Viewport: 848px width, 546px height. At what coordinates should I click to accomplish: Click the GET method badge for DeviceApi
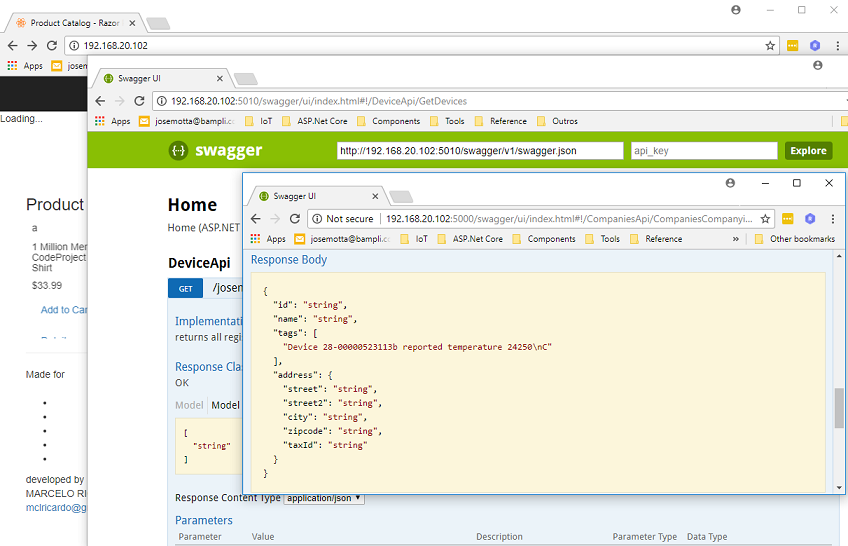click(x=186, y=289)
